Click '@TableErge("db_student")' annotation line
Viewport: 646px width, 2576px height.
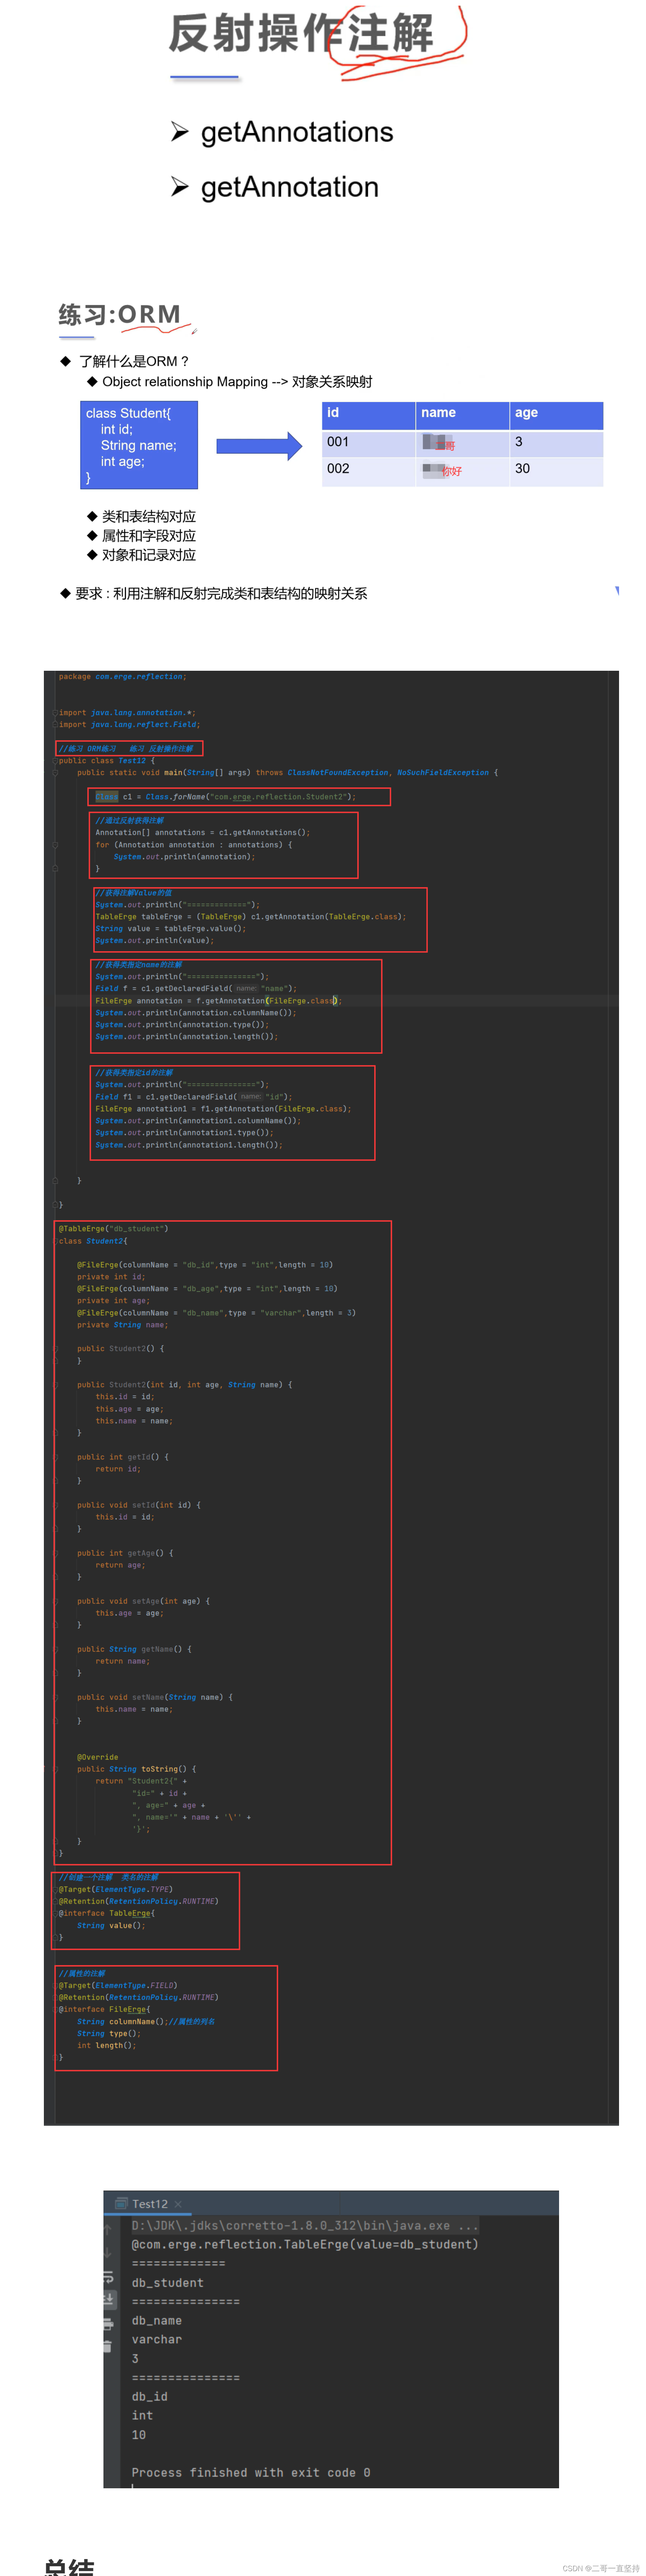[113, 1229]
